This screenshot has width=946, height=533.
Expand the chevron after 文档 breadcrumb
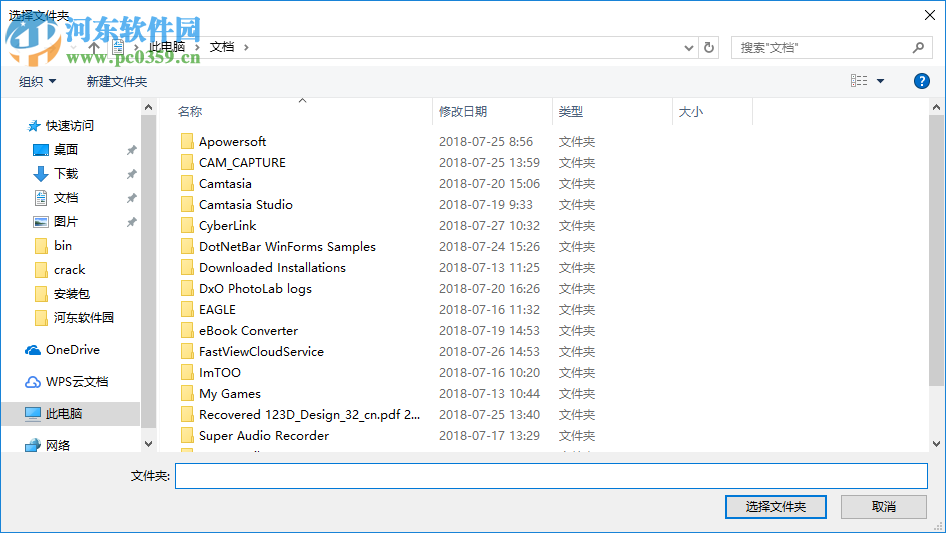point(246,47)
